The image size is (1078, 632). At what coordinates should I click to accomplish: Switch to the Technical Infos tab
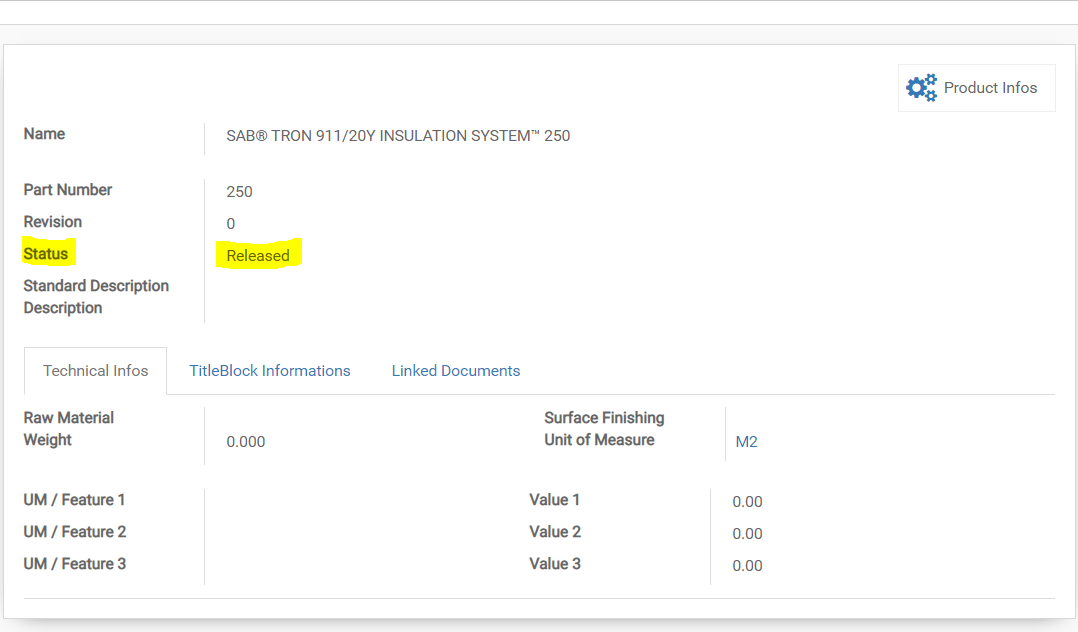(96, 371)
